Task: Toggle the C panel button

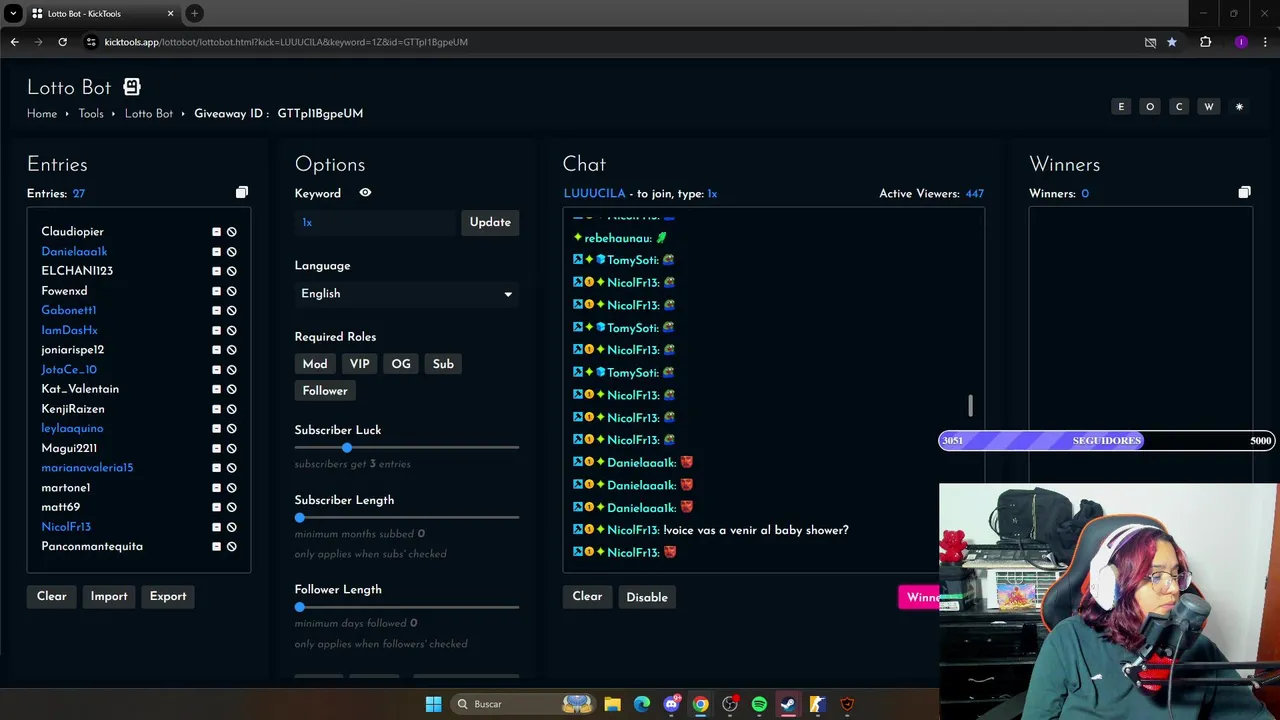Action: click(1179, 107)
